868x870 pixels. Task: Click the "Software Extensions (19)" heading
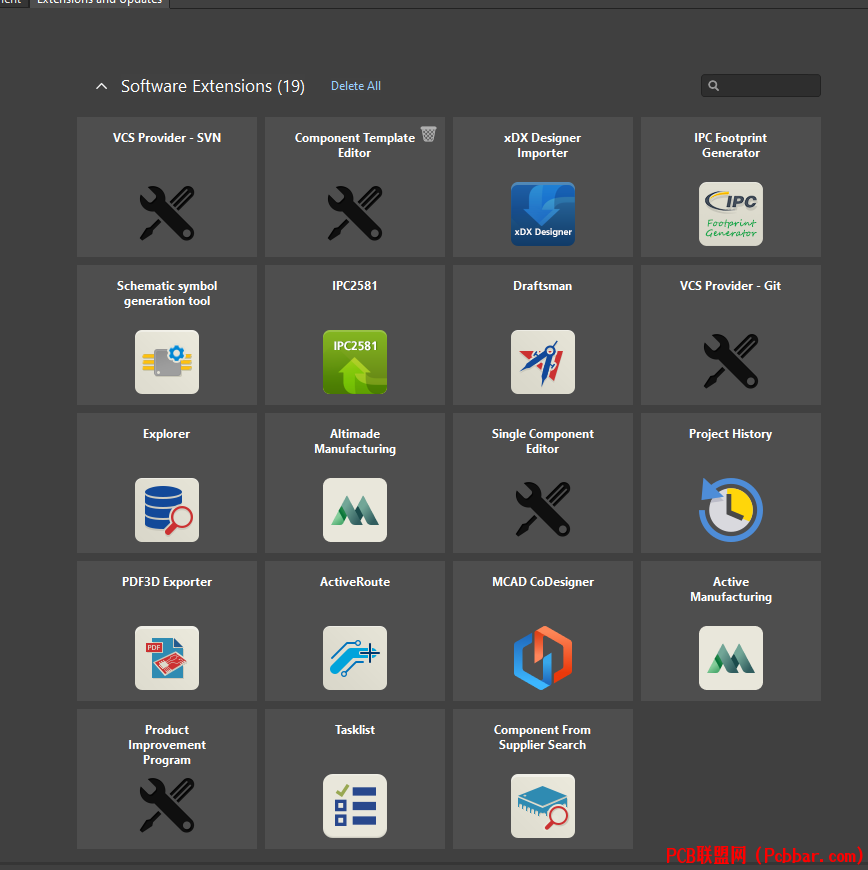pyautogui.click(x=213, y=87)
